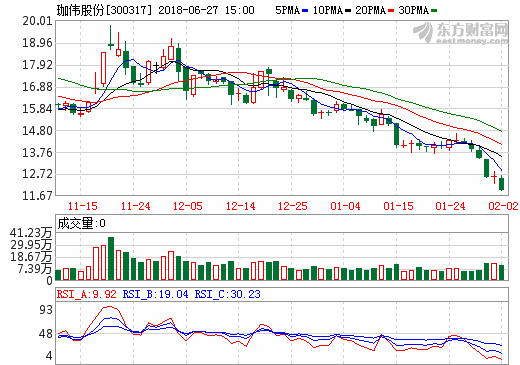
Task: Click the red 20PMA legend color marker
Action: (391, 11)
